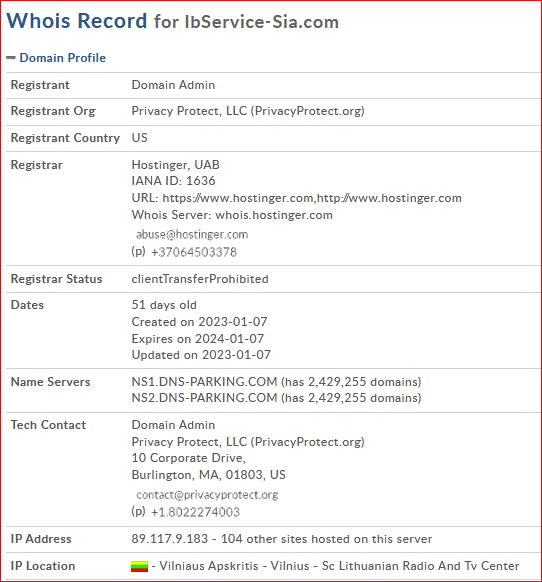Viewport: 542px width, 582px height.
Task: Click the Expires on 2024-01-07 date
Action: [x=198, y=339]
